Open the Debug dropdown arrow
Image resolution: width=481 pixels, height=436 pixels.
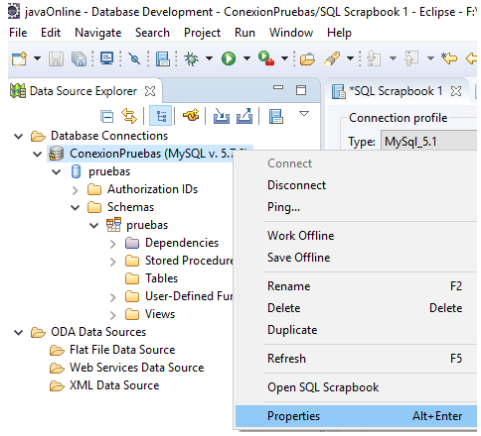pyautogui.click(x=209, y=59)
